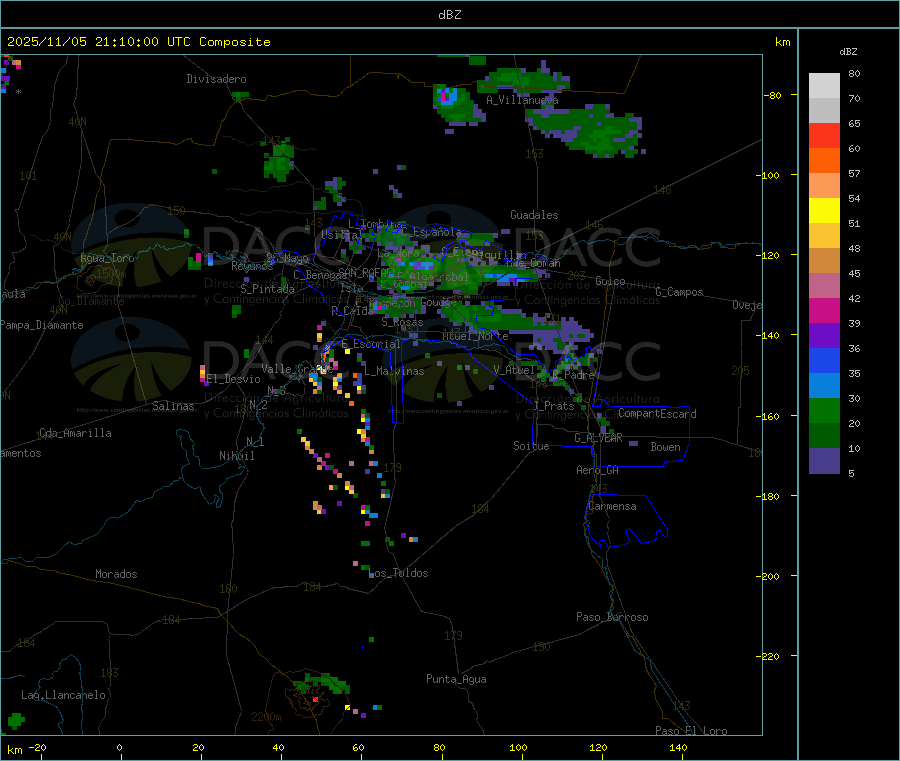Viewport: 900px width, 761px height.
Task: Click the Guadales location label
Action: [534, 215]
